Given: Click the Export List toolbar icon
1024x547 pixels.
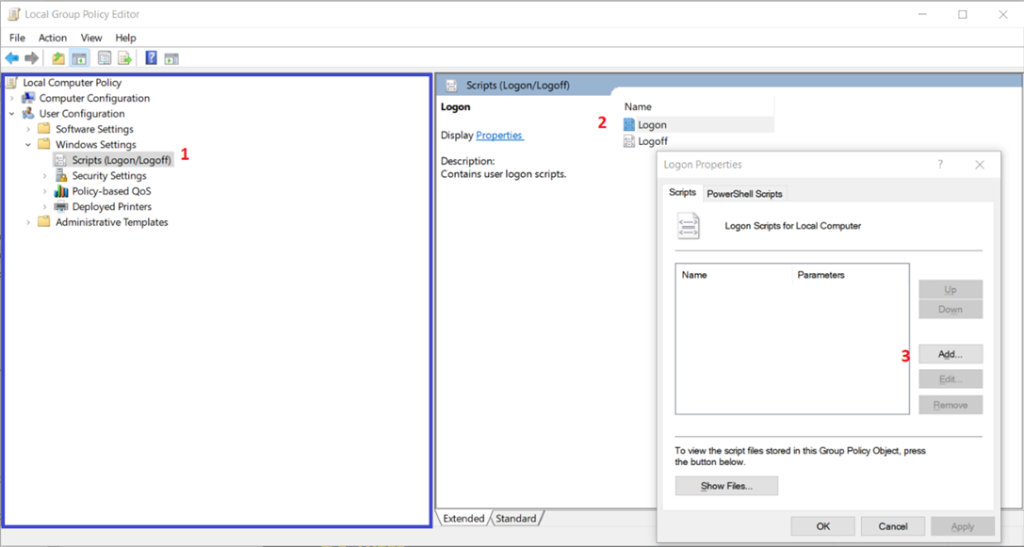Looking at the screenshot, I should click(x=125, y=58).
